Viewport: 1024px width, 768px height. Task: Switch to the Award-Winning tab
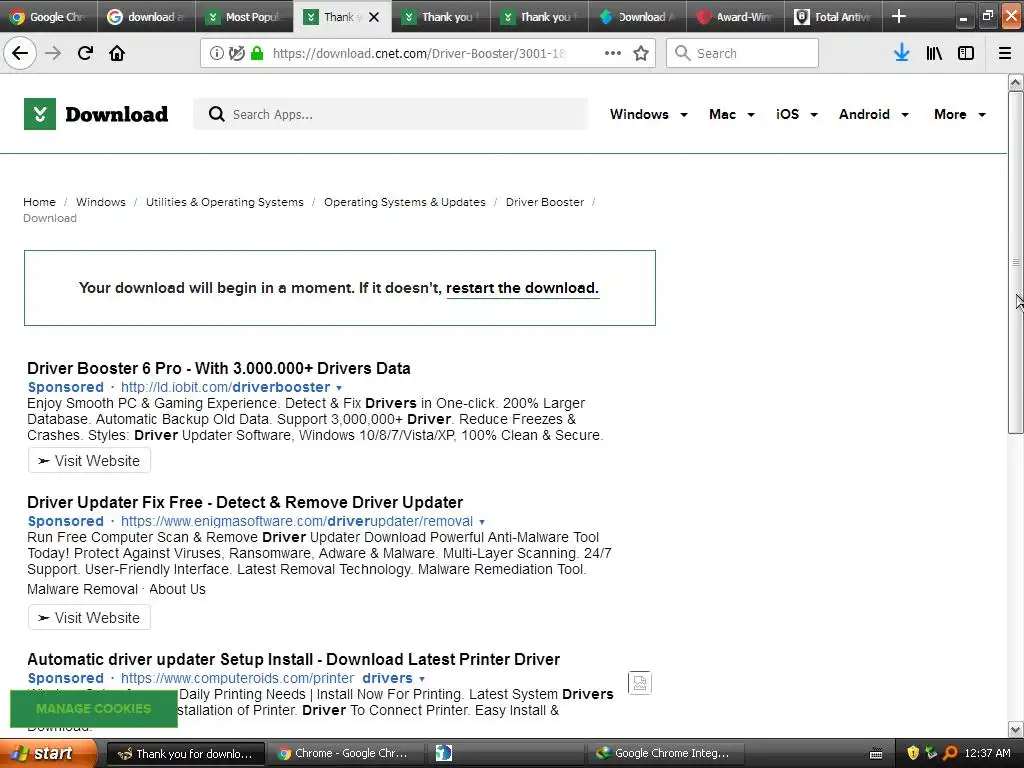[736, 16]
